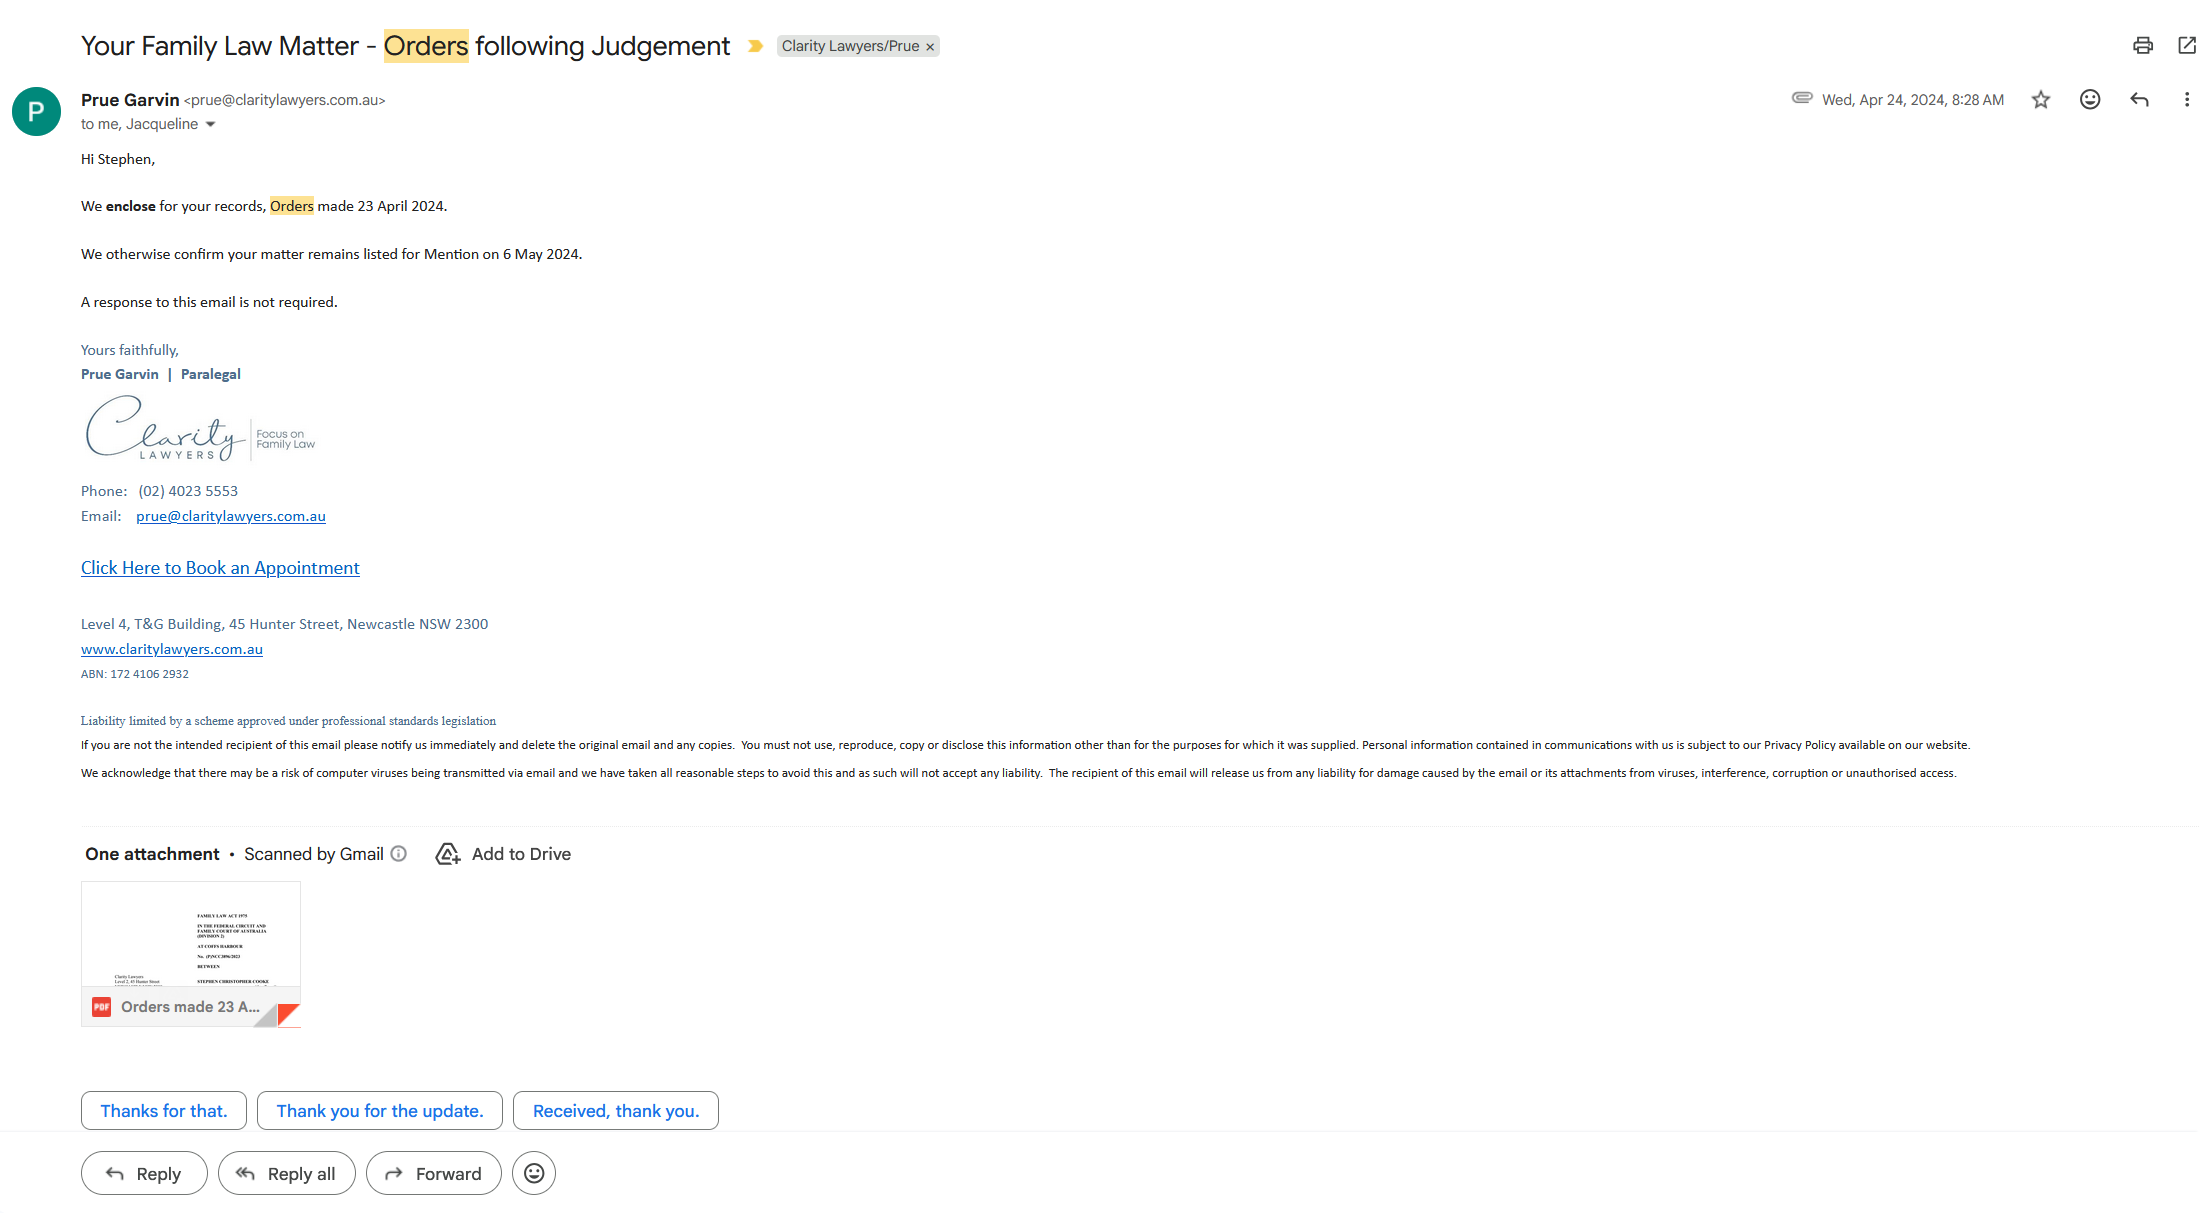This screenshot has height=1213, width=2202.
Task: Click the important marker next to subject
Action: coord(756,46)
